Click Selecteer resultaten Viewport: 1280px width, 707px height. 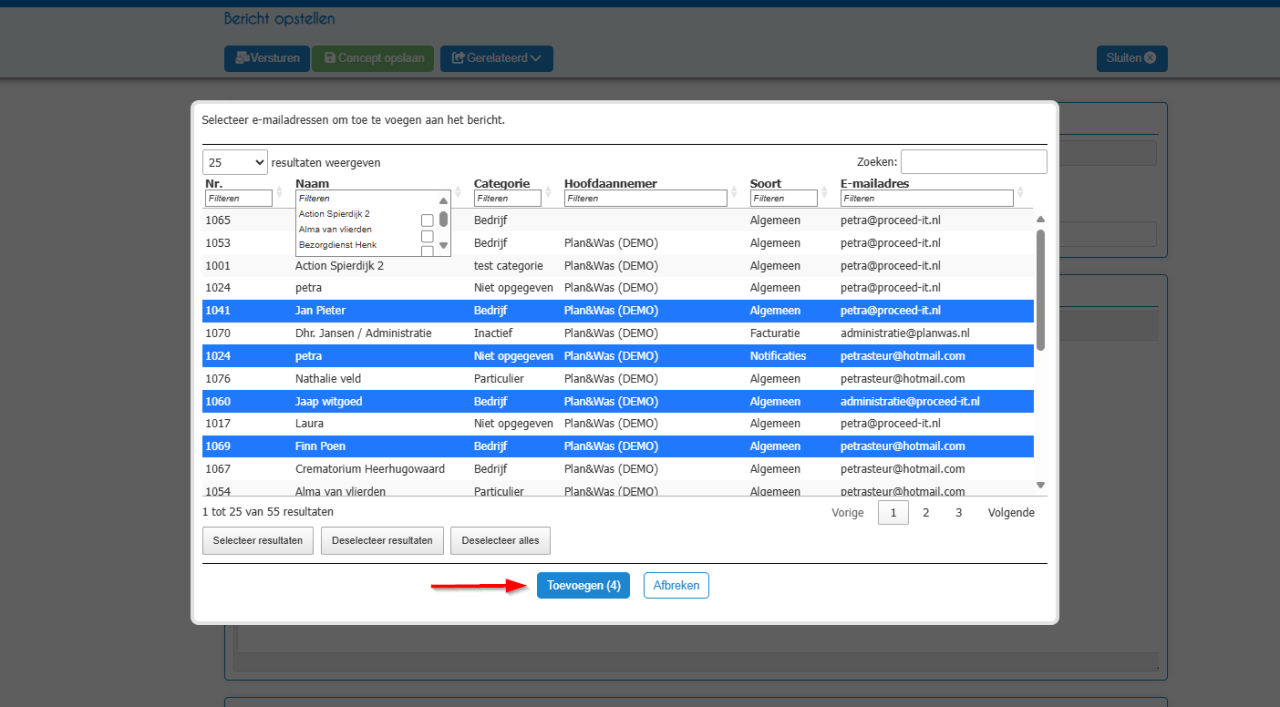coord(258,541)
